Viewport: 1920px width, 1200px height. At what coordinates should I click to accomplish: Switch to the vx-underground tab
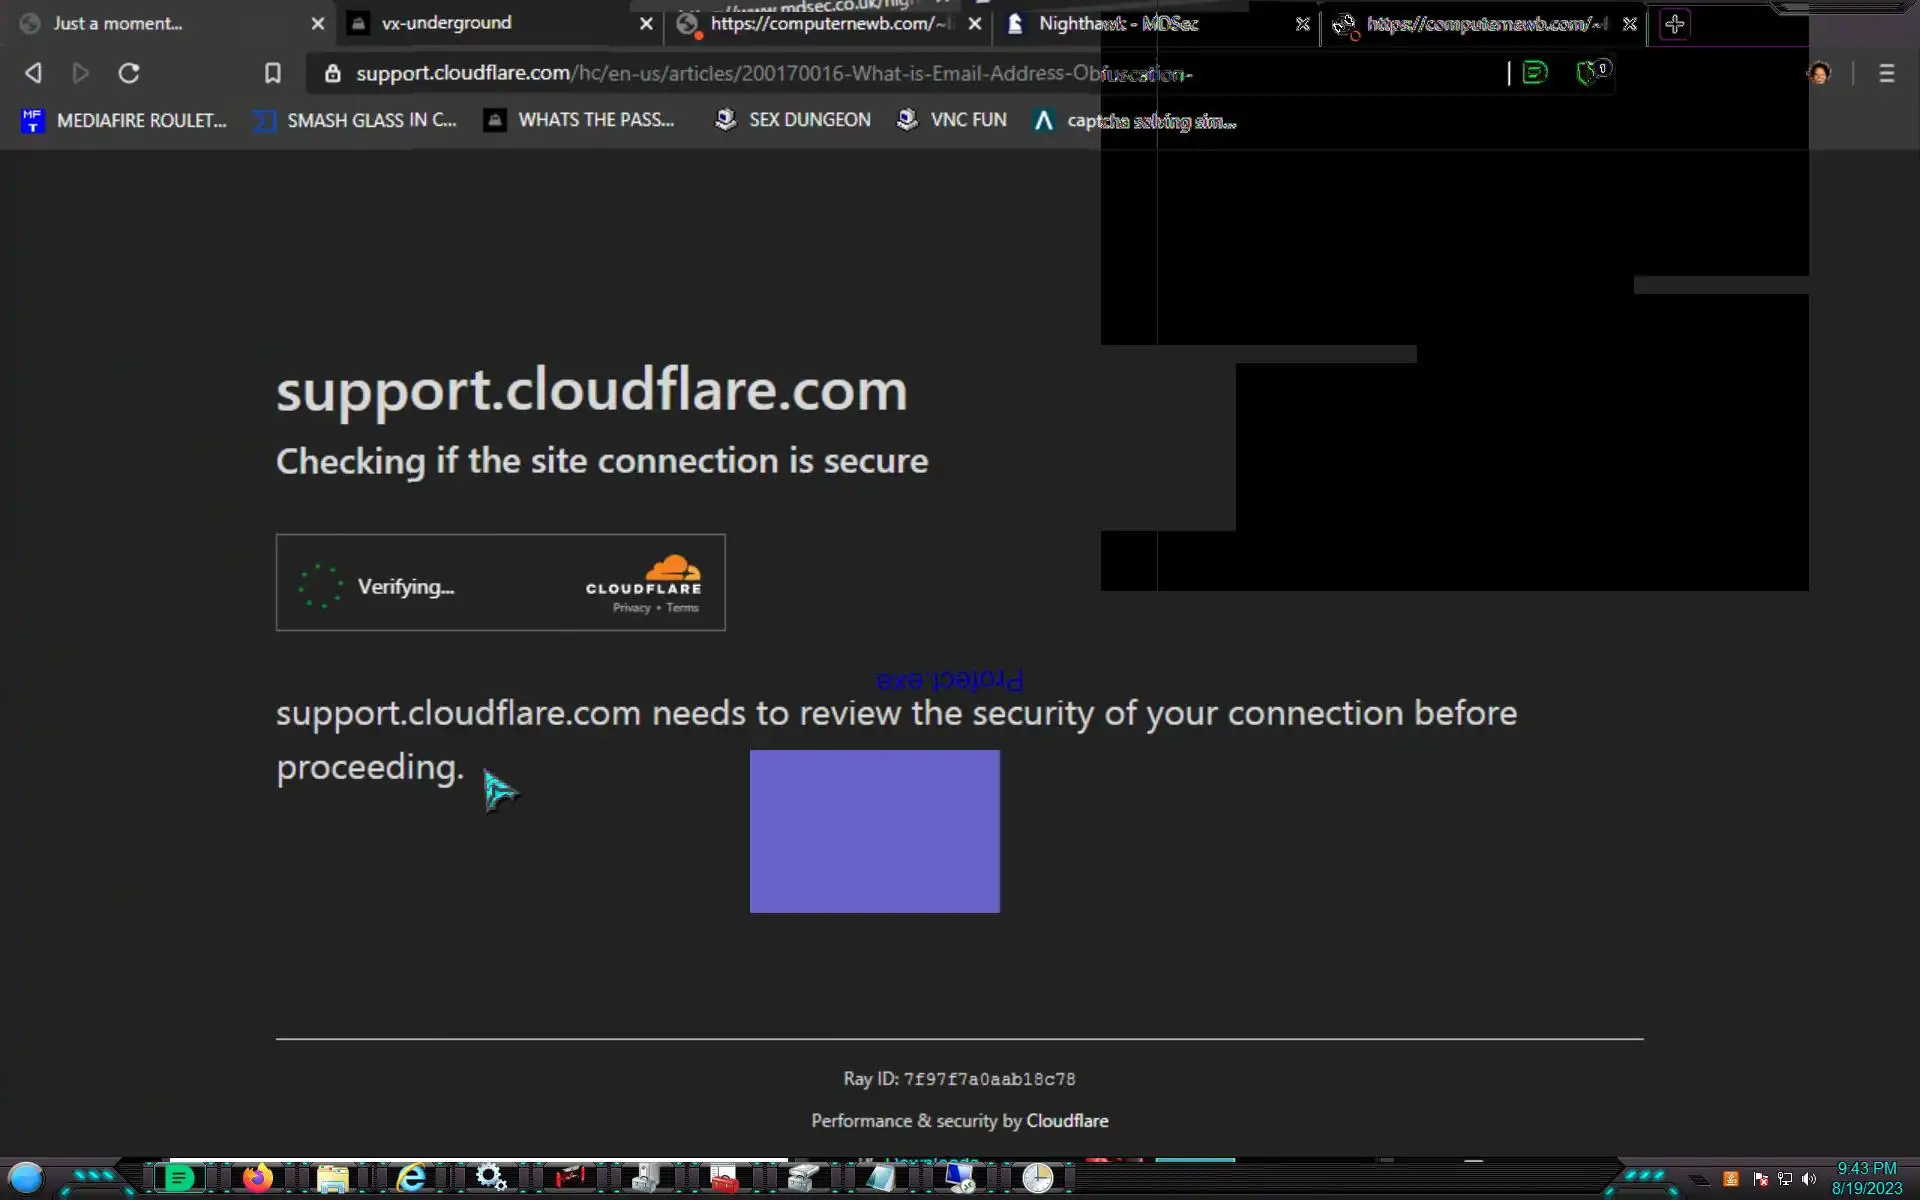point(446,23)
